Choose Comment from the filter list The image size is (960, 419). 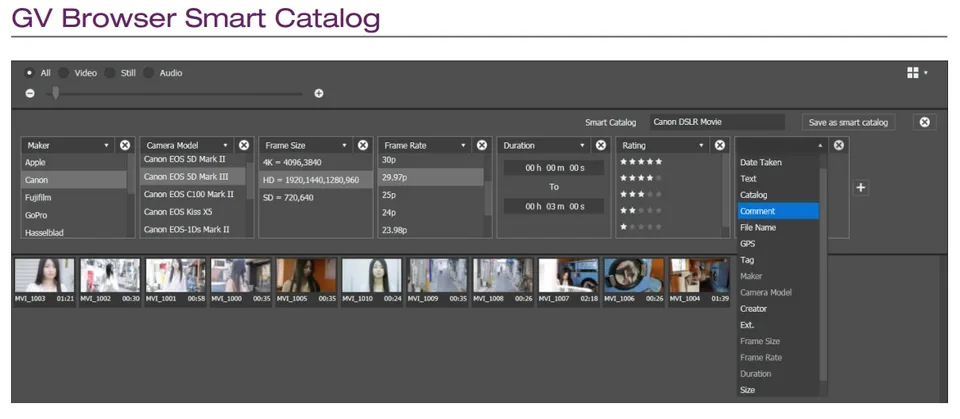pos(778,211)
